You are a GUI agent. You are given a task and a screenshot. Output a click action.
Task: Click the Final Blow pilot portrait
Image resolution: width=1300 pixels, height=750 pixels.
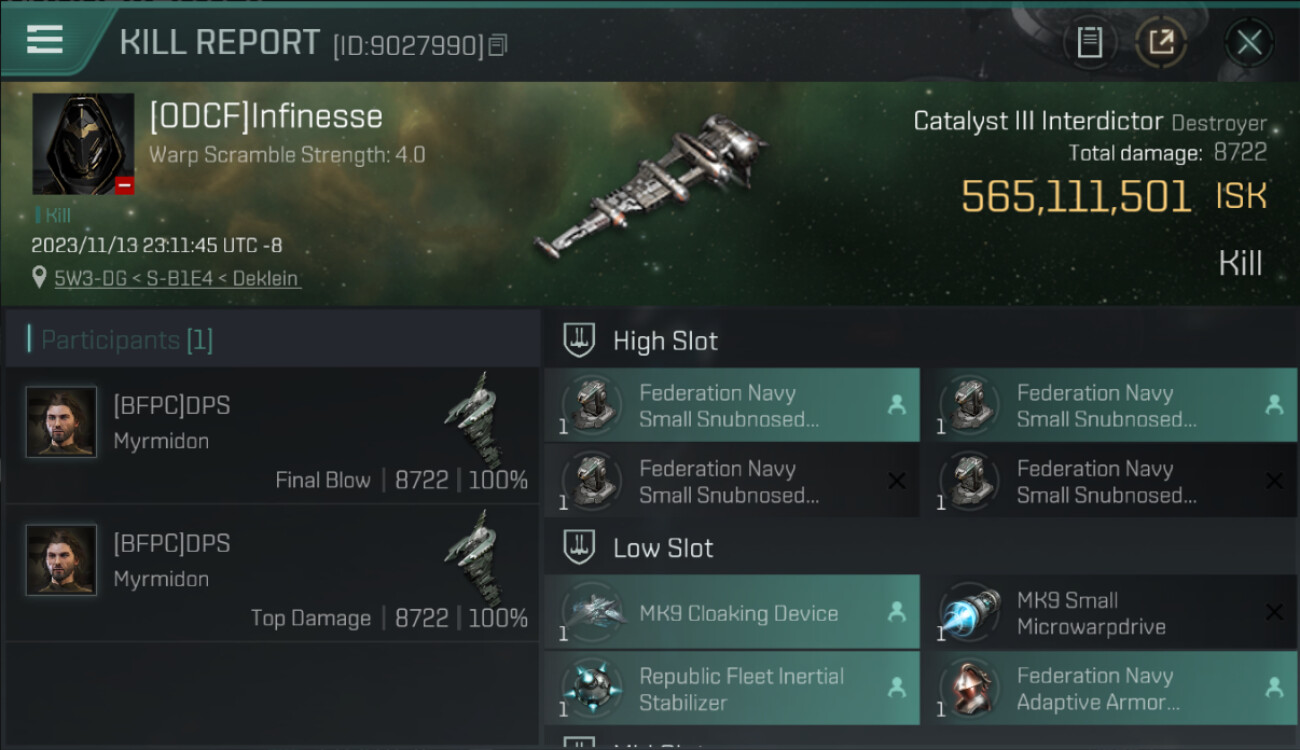62,422
